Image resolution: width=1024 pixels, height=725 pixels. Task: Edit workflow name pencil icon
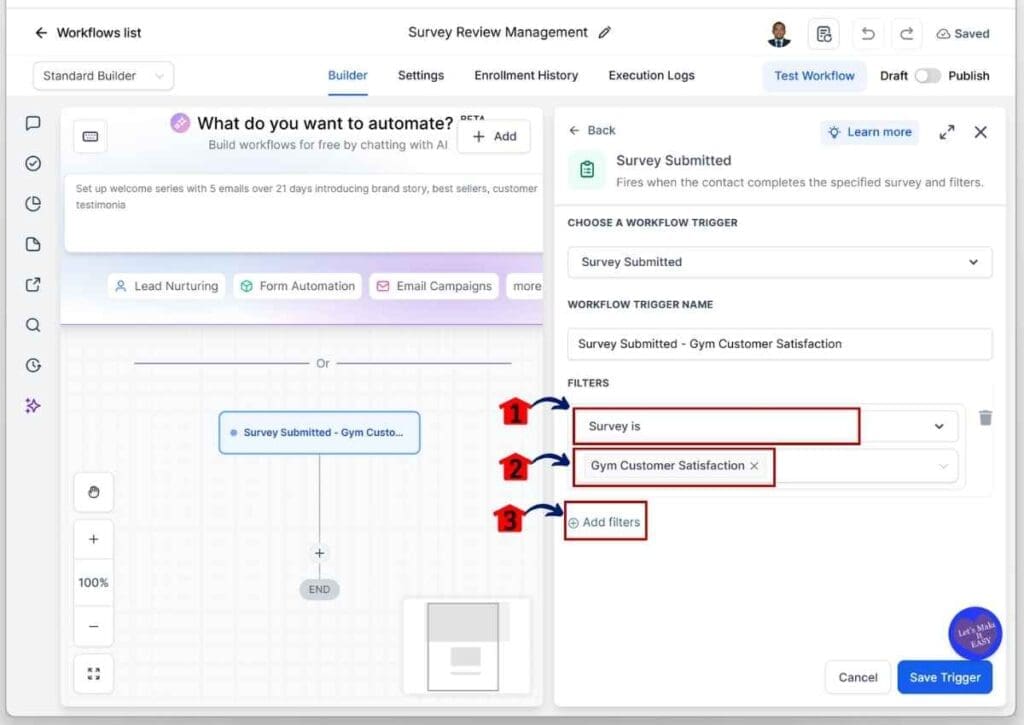605,32
